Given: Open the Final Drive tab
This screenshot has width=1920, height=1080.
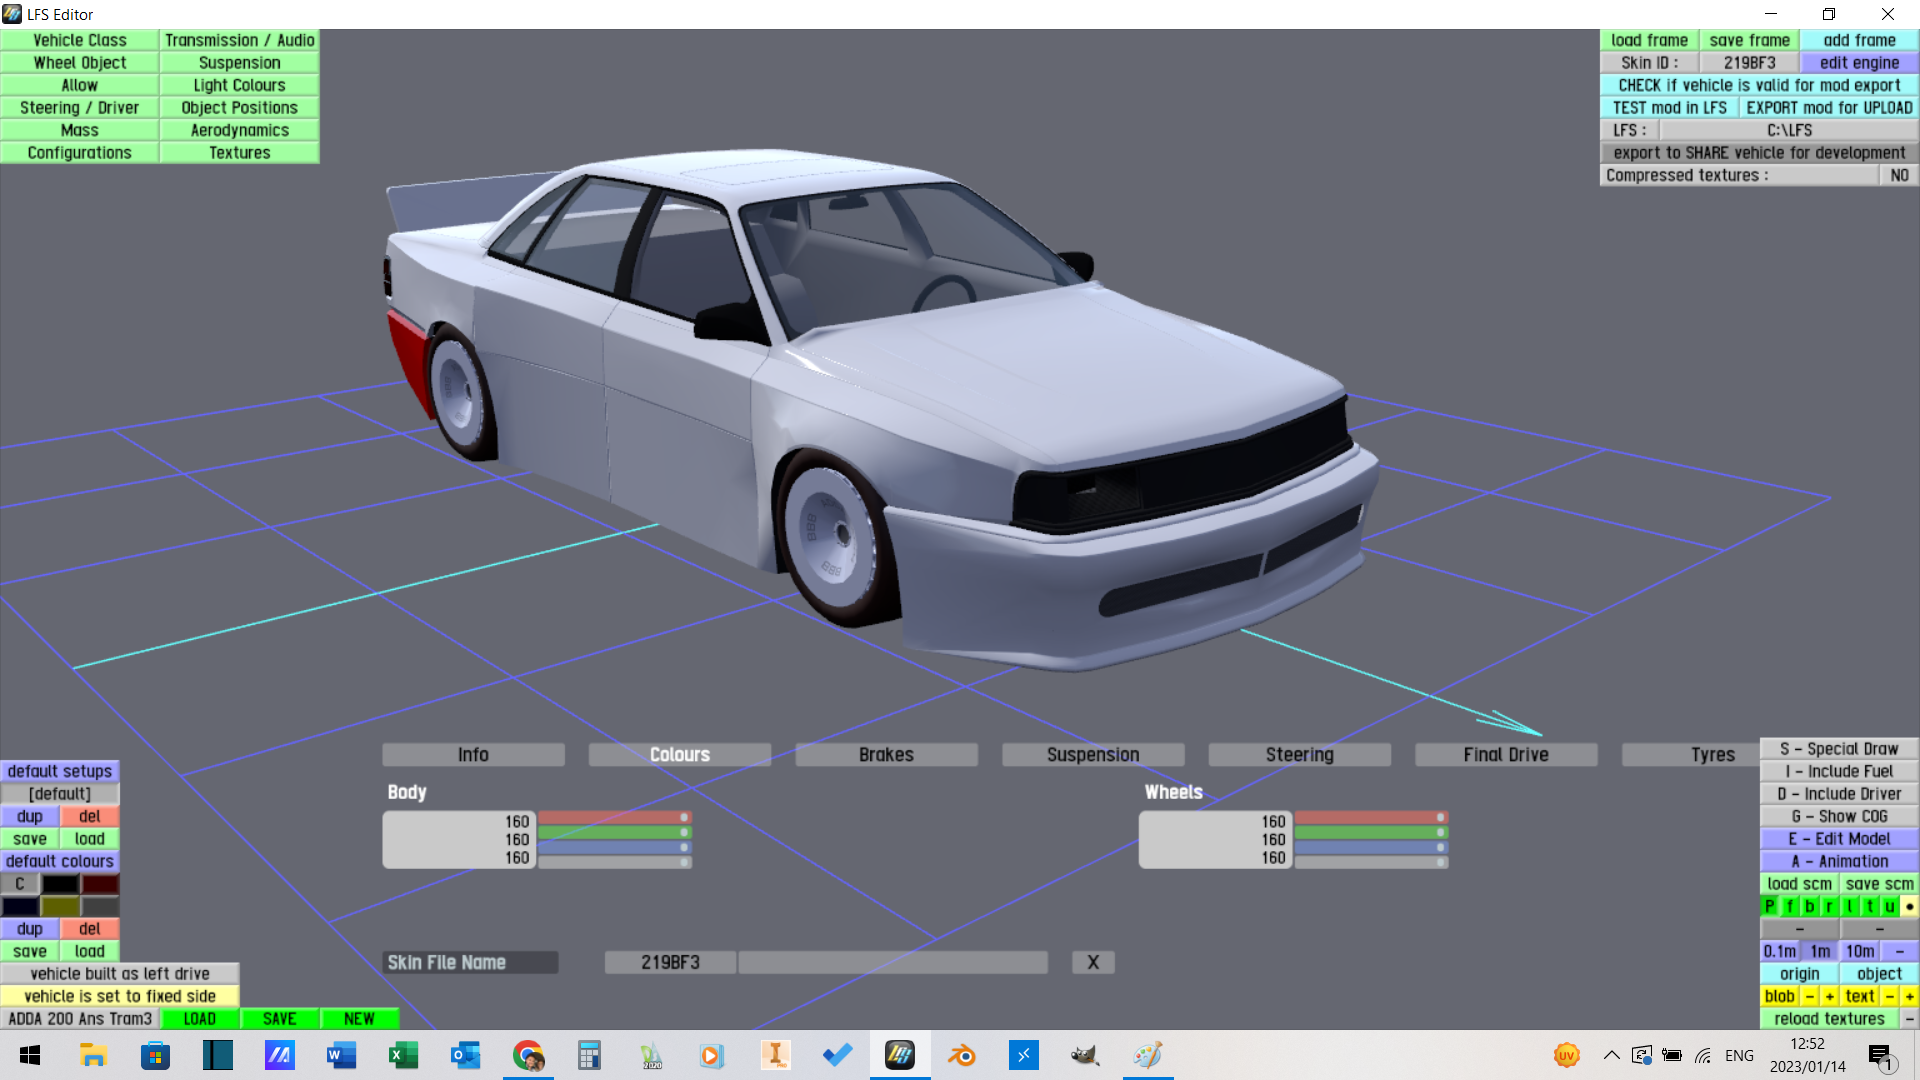Looking at the screenshot, I should click(x=1506, y=755).
